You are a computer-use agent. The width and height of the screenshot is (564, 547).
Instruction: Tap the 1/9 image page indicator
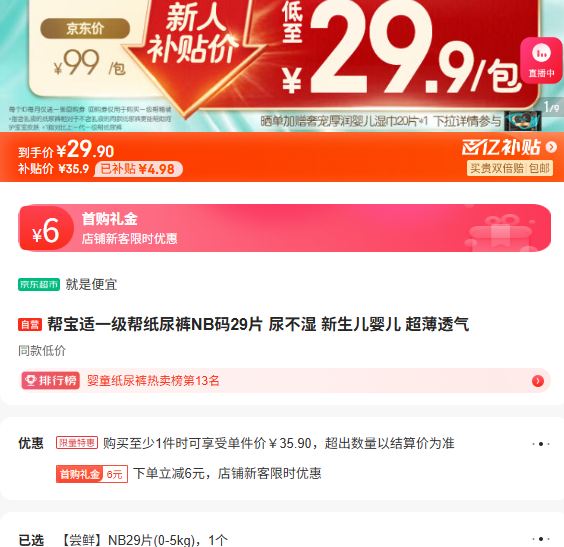click(x=551, y=107)
